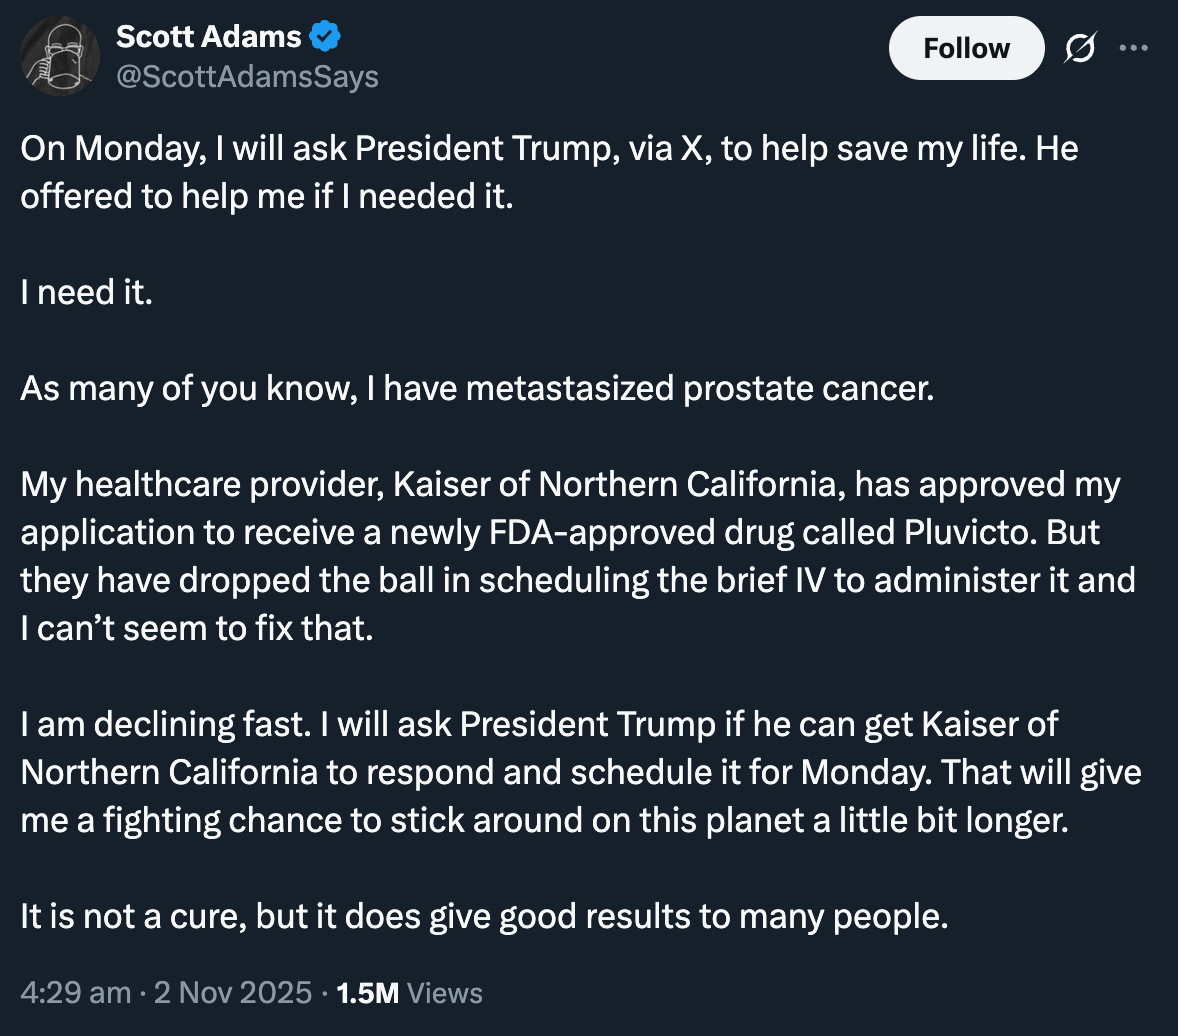This screenshot has width=1178, height=1036.
Task: Open the three-dot more options menu
Action: 1135,47
